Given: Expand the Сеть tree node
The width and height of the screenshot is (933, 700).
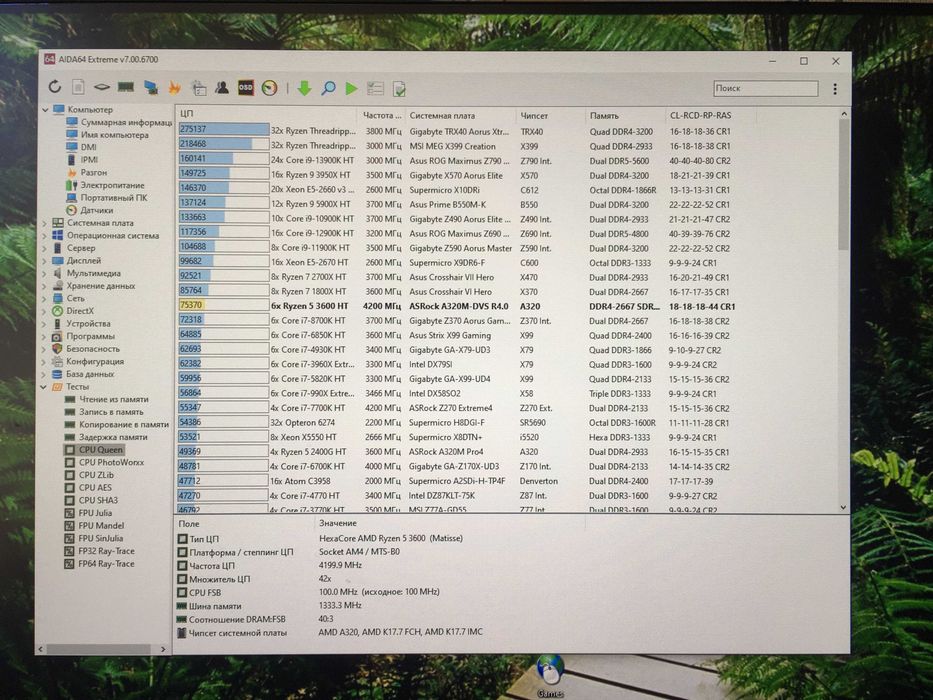Looking at the screenshot, I should (x=44, y=298).
